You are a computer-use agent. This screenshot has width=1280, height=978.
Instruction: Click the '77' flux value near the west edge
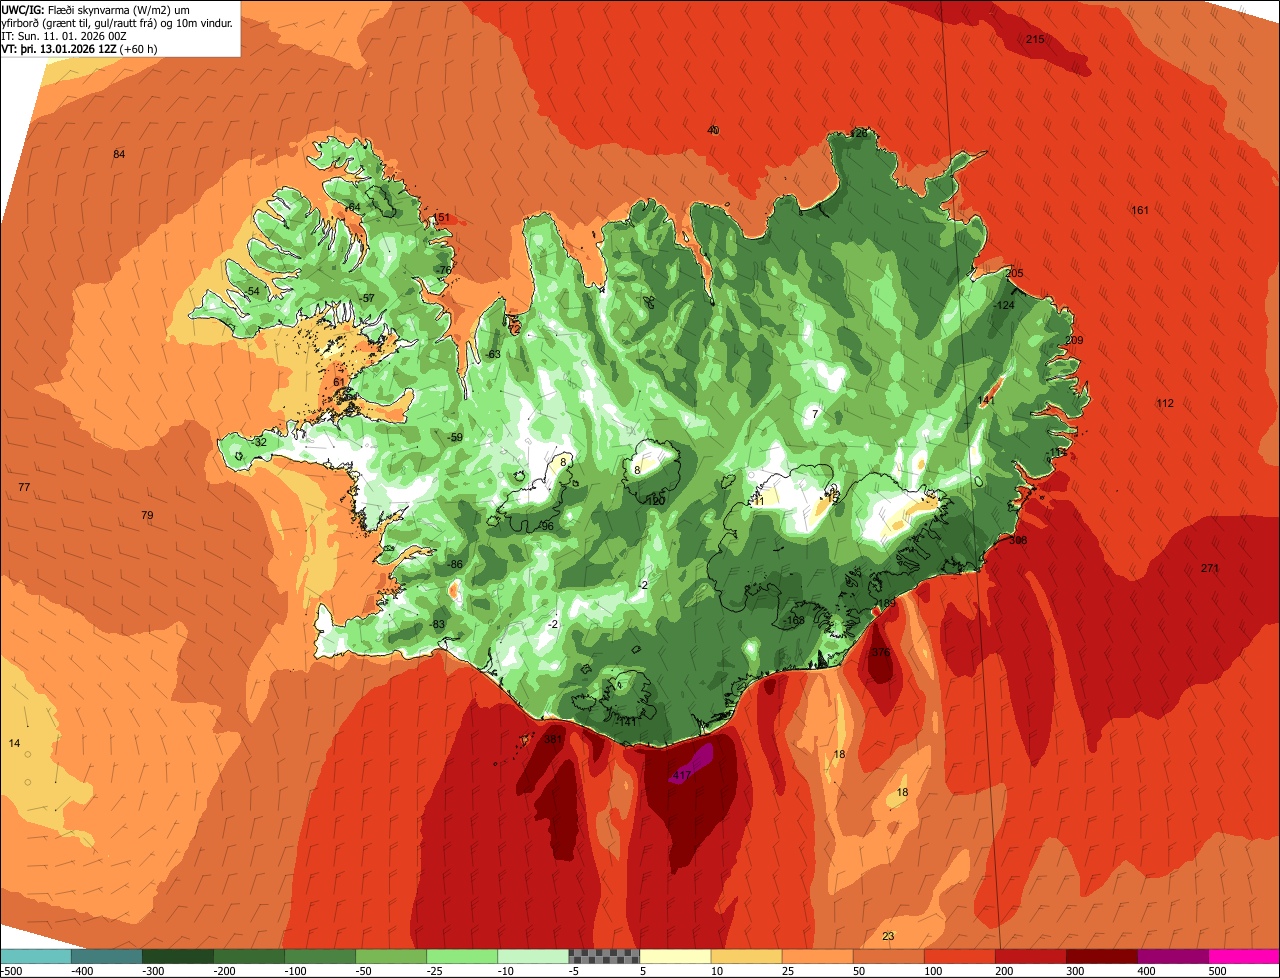coord(24,487)
